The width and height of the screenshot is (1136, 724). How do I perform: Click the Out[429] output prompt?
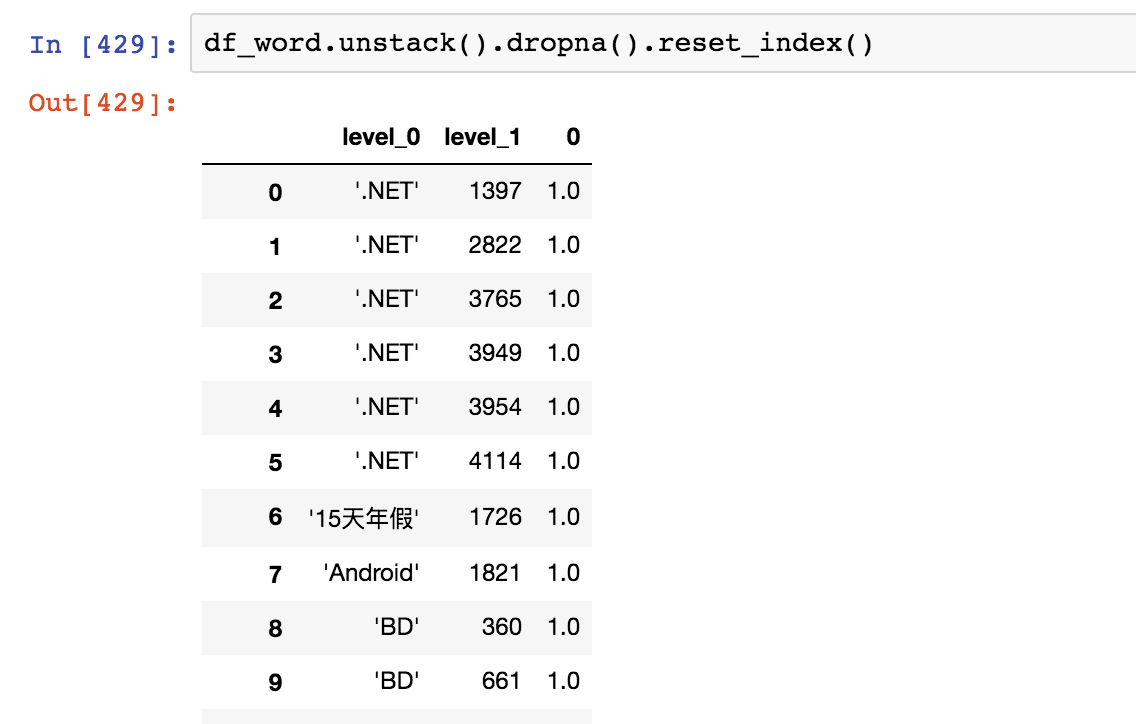click(x=103, y=102)
